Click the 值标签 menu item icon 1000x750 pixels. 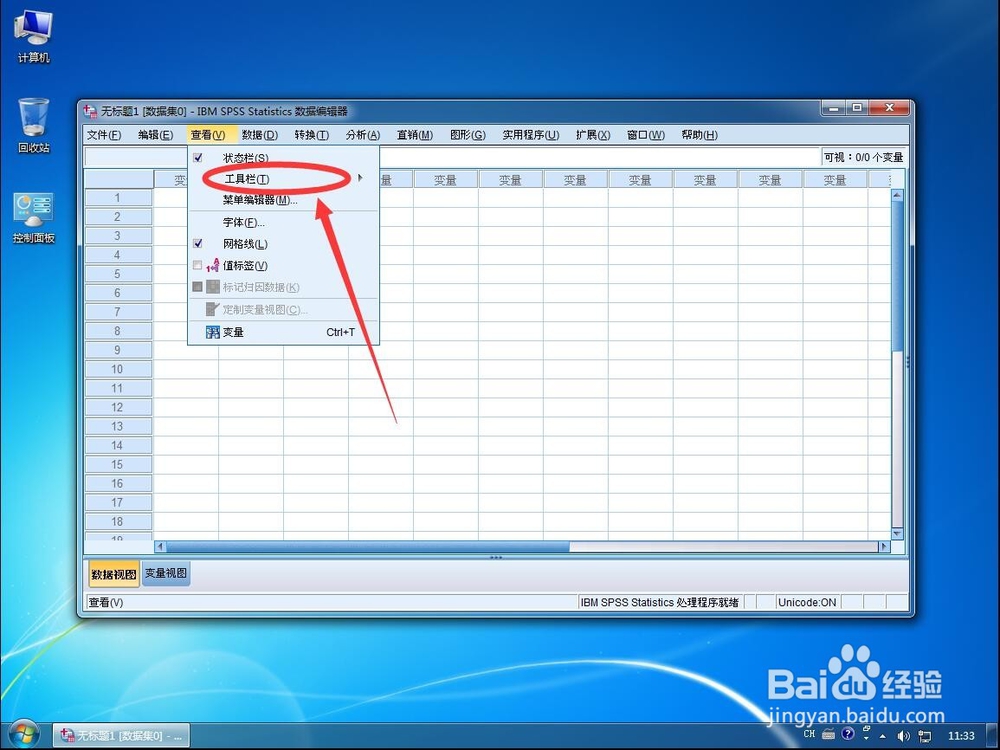(x=212, y=265)
